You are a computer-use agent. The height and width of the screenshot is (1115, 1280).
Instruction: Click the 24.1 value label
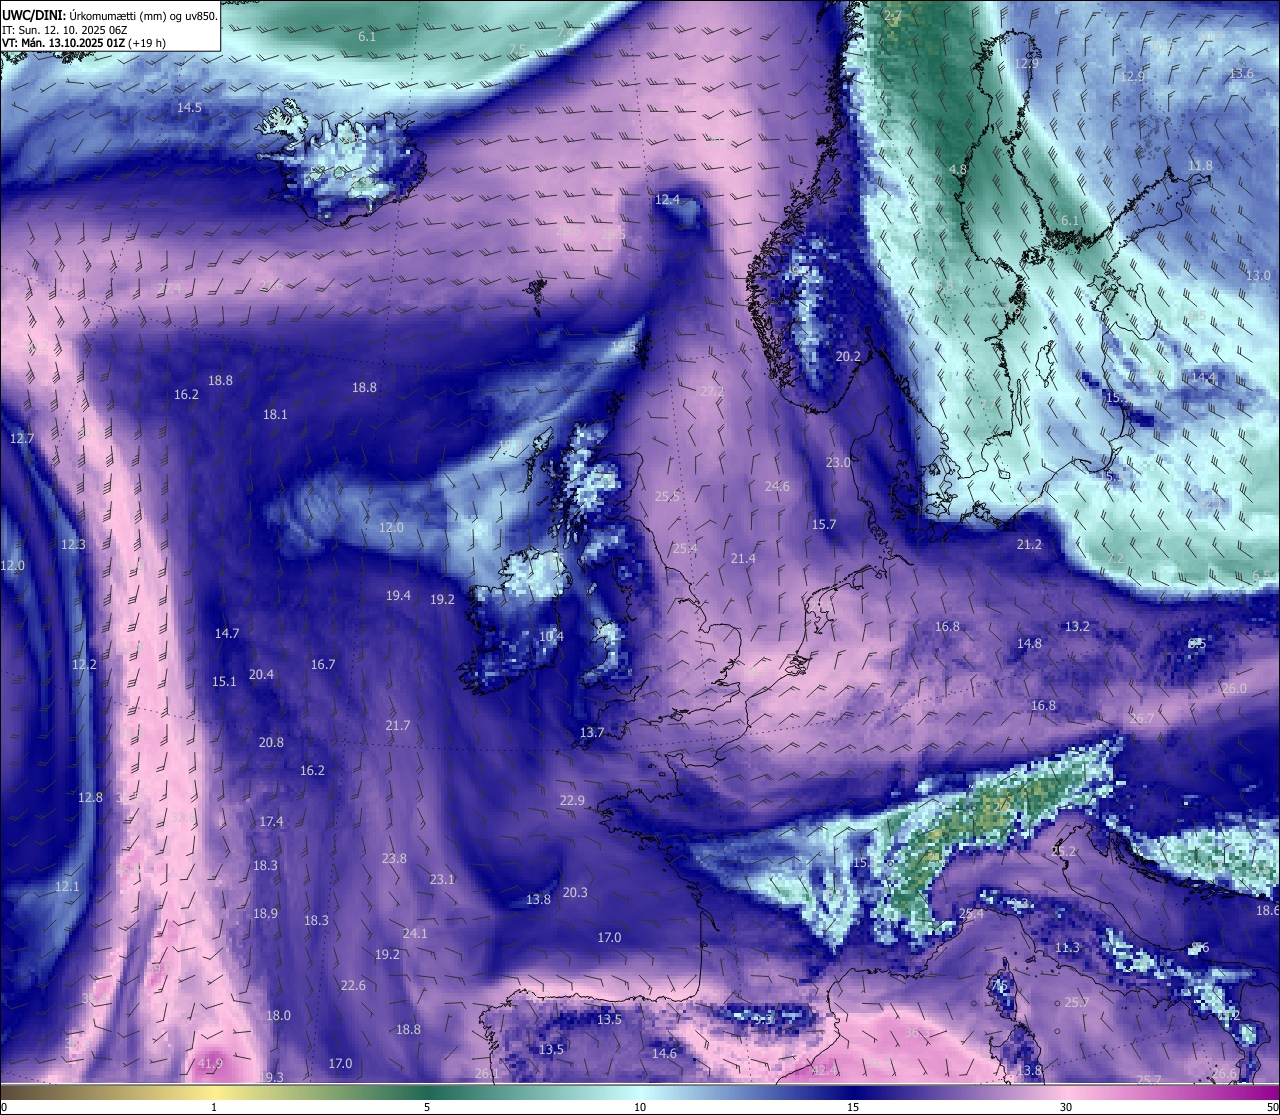415,933
